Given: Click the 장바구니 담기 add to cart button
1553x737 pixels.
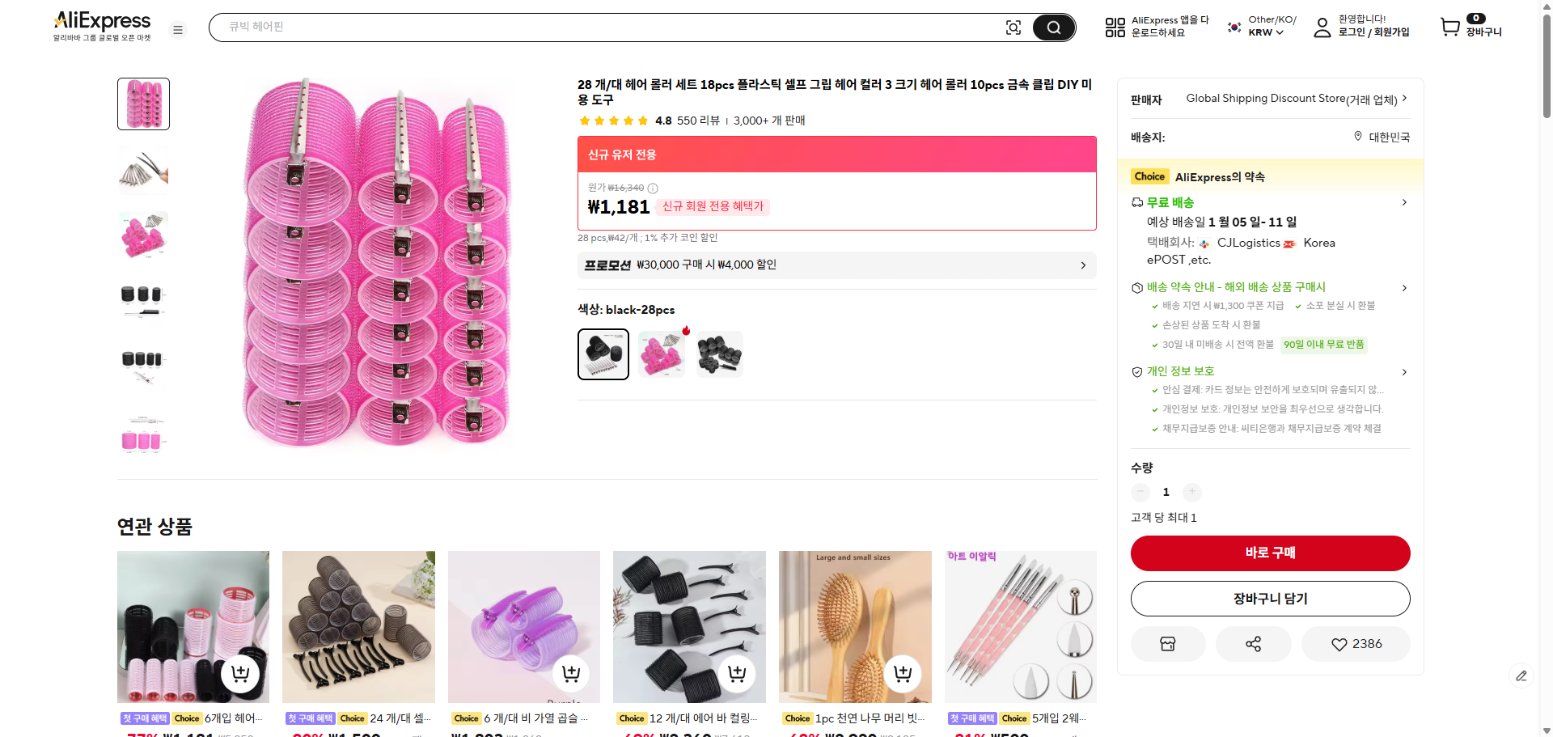Looking at the screenshot, I should pos(1270,598).
